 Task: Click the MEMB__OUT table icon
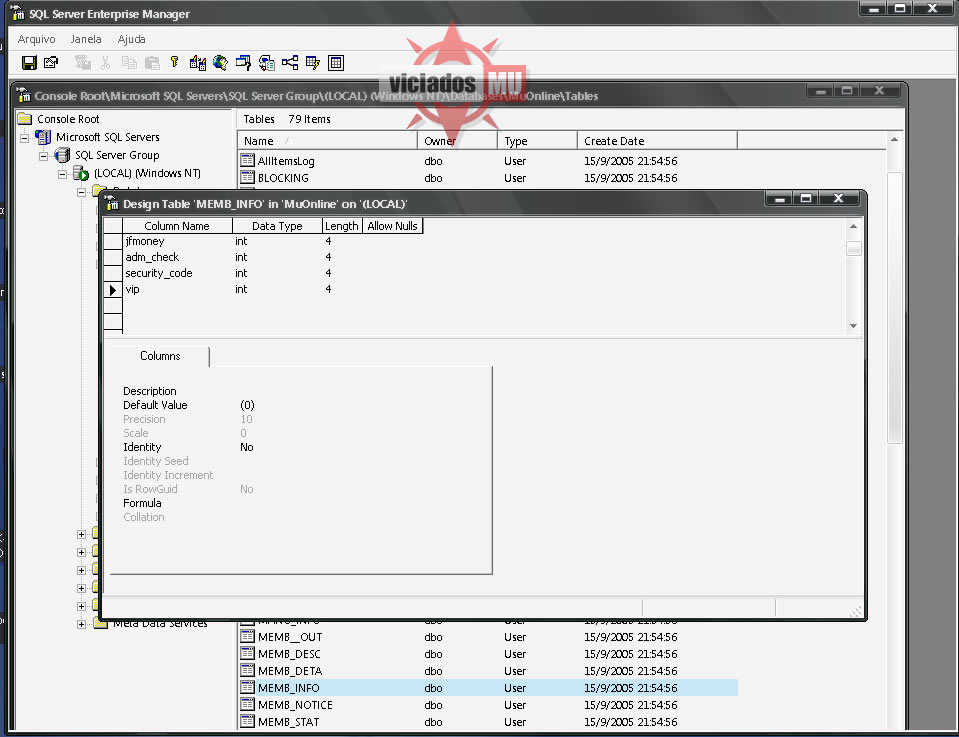point(247,636)
